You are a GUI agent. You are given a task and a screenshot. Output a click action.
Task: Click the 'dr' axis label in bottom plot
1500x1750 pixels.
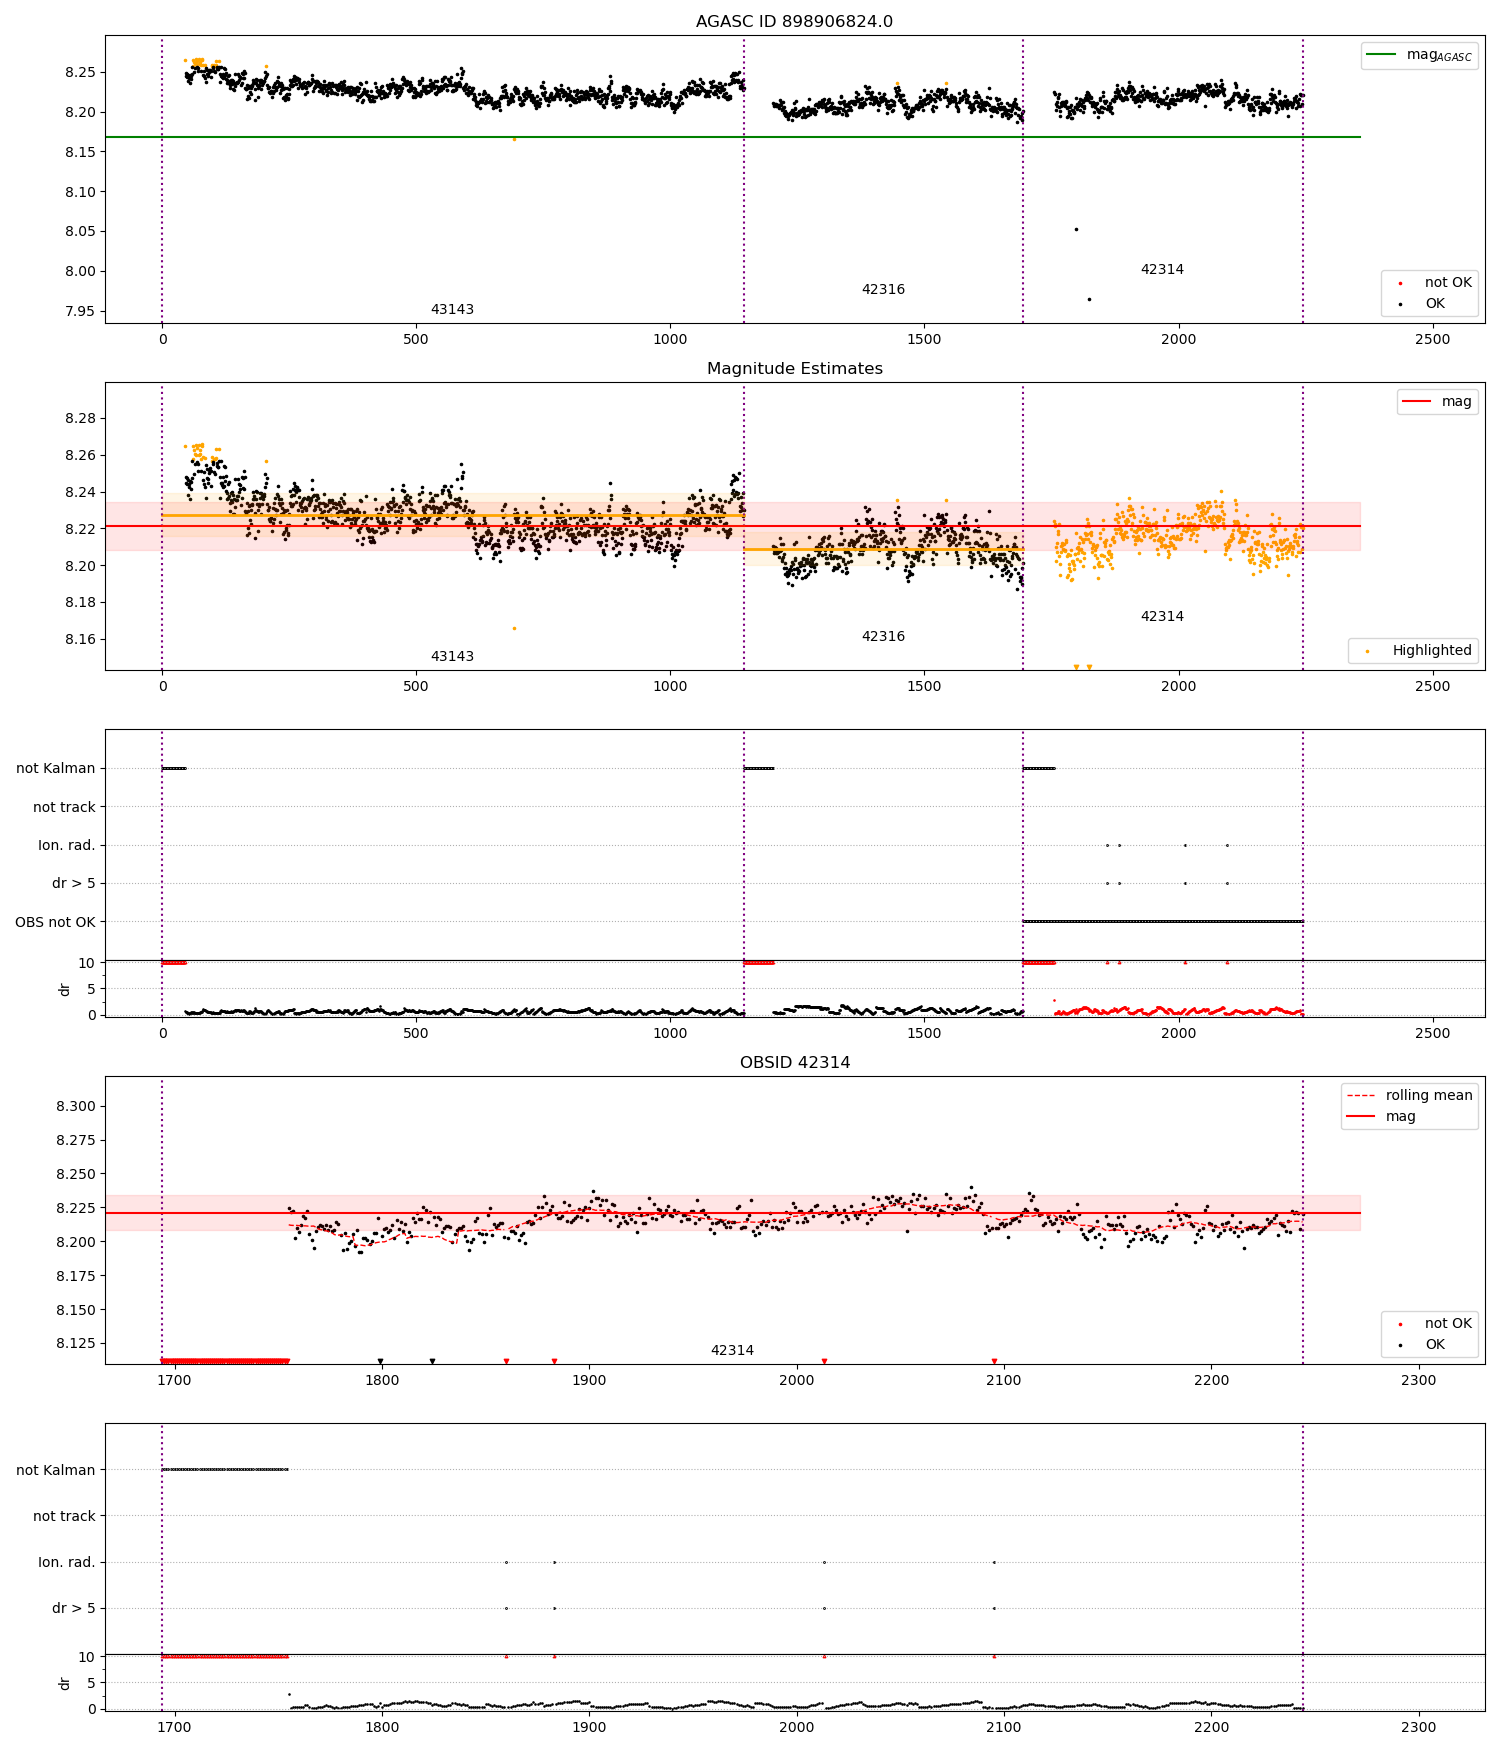tap(65, 1684)
